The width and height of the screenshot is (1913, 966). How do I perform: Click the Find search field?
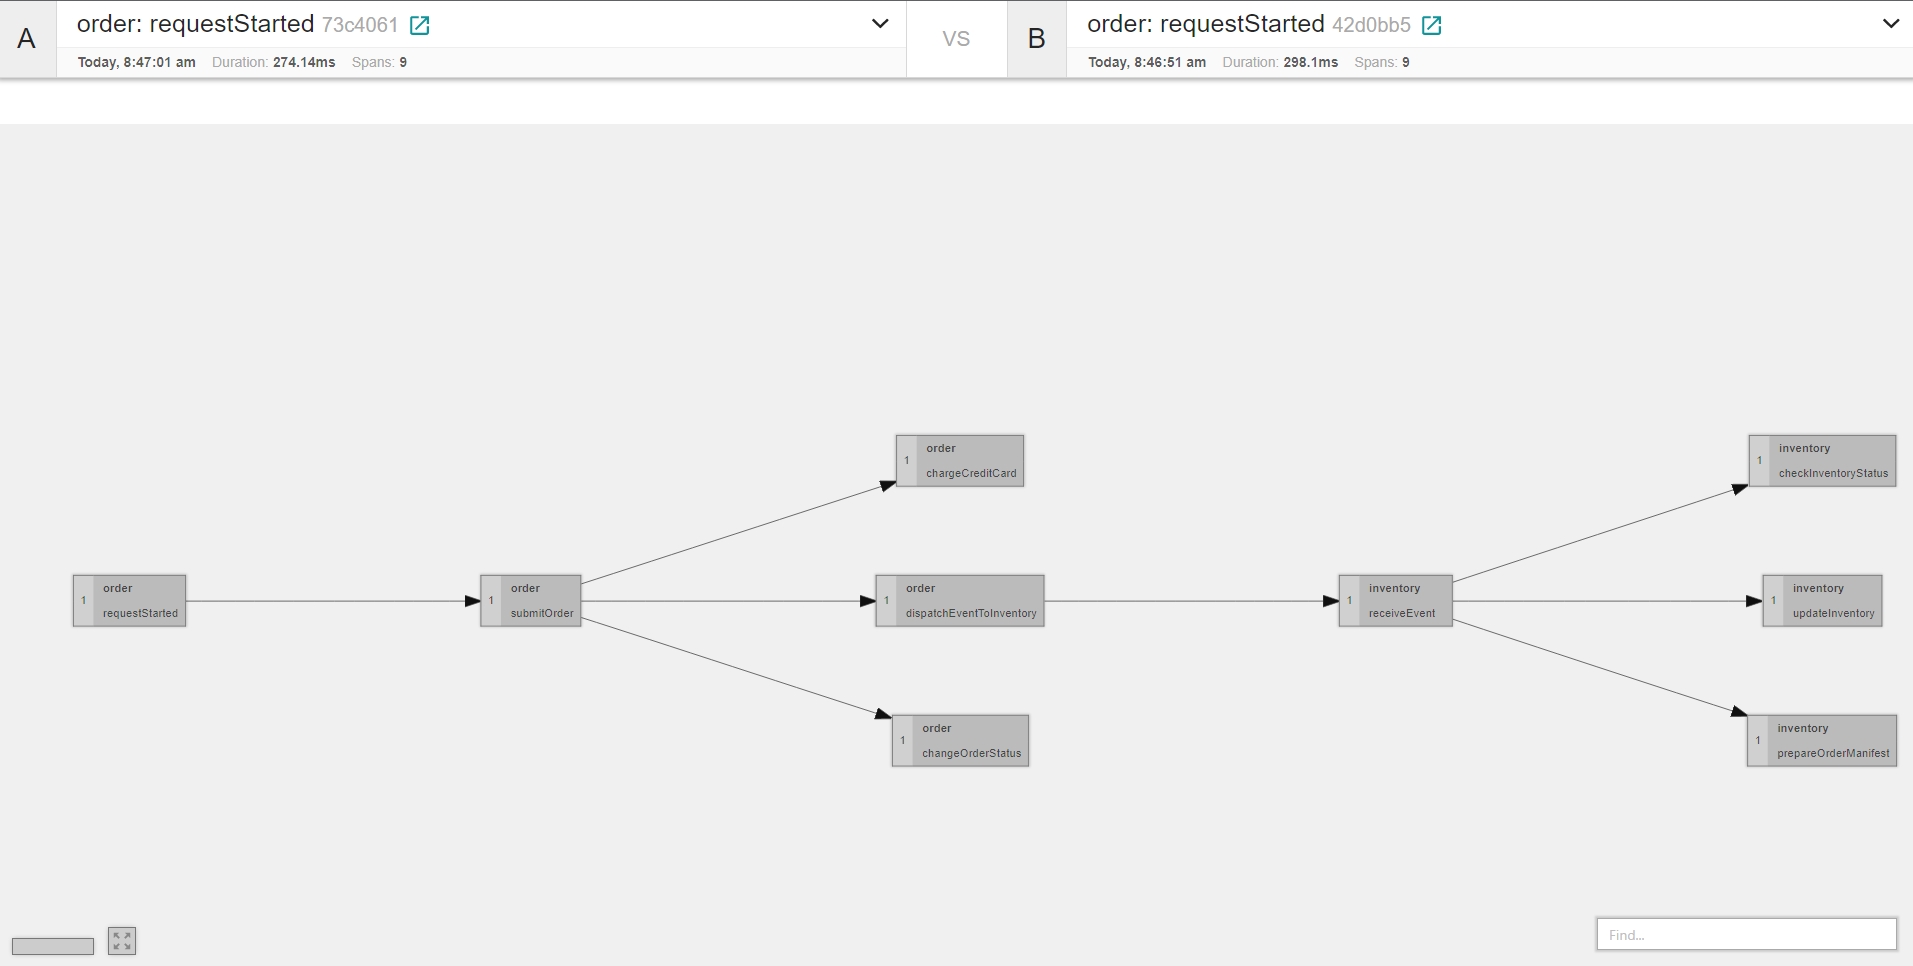point(1746,935)
